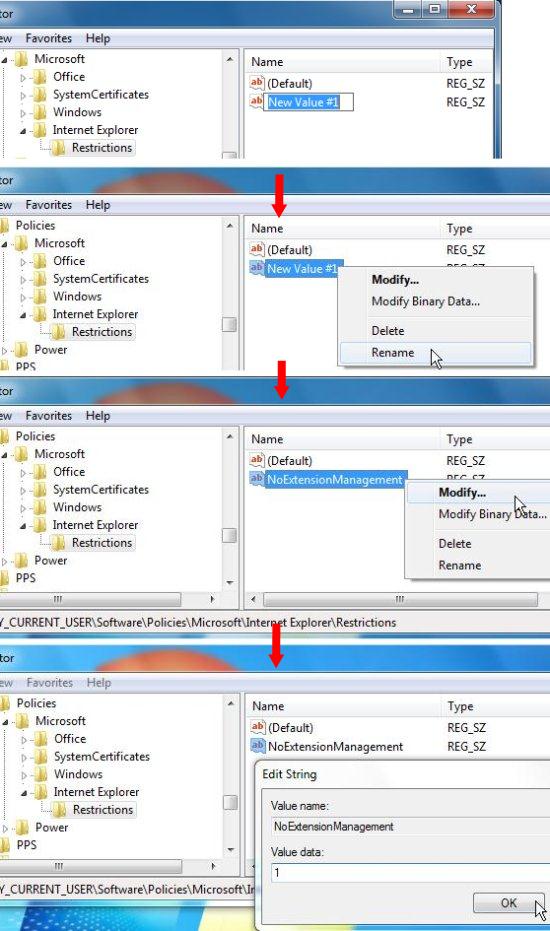Expand the Windows key in the Rename-menu screenshot
Viewport: 550px width, 931px height.
click(23, 297)
